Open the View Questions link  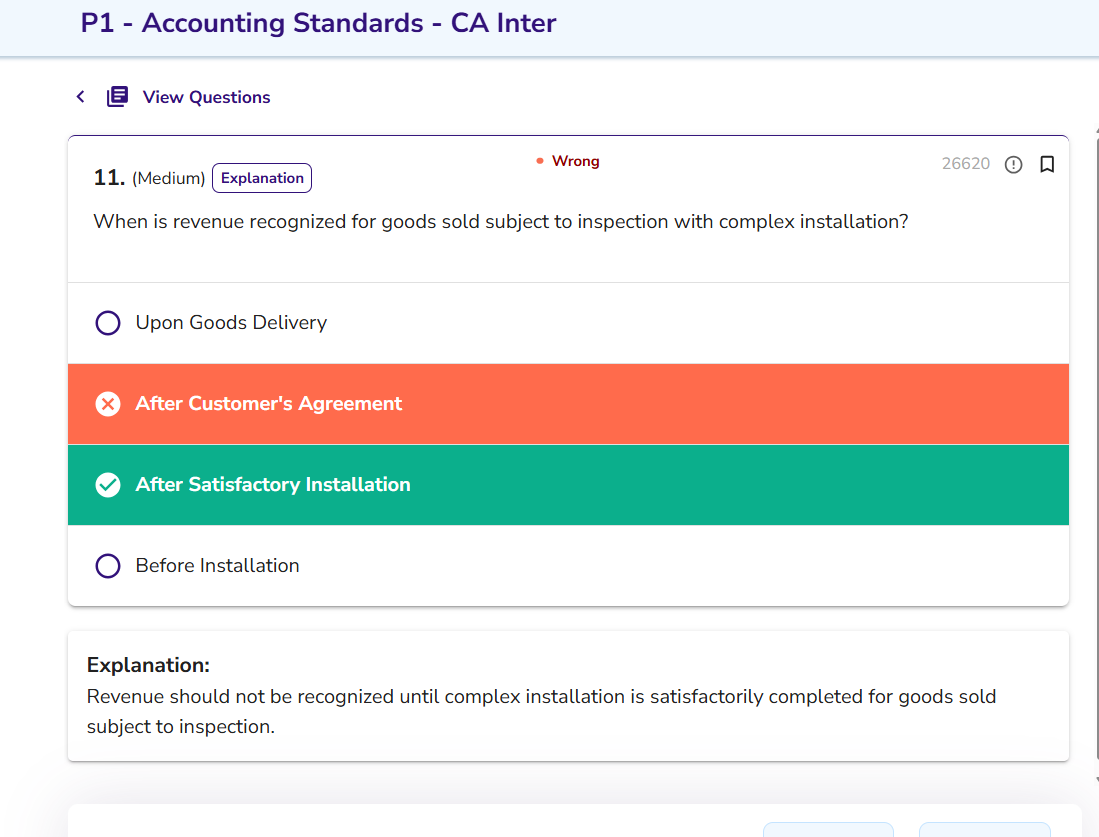206,97
